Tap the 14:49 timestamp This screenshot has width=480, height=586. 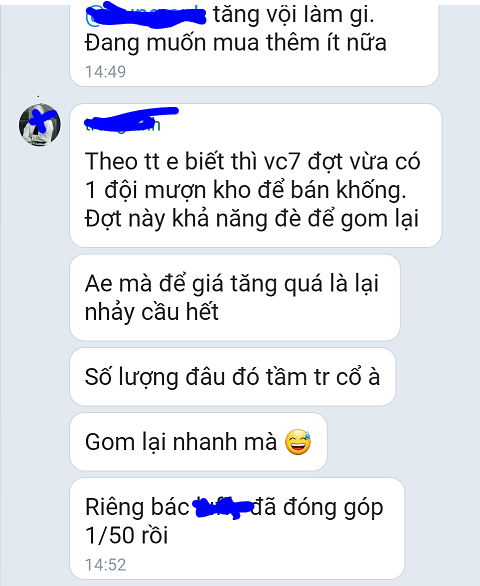click(105, 72)
